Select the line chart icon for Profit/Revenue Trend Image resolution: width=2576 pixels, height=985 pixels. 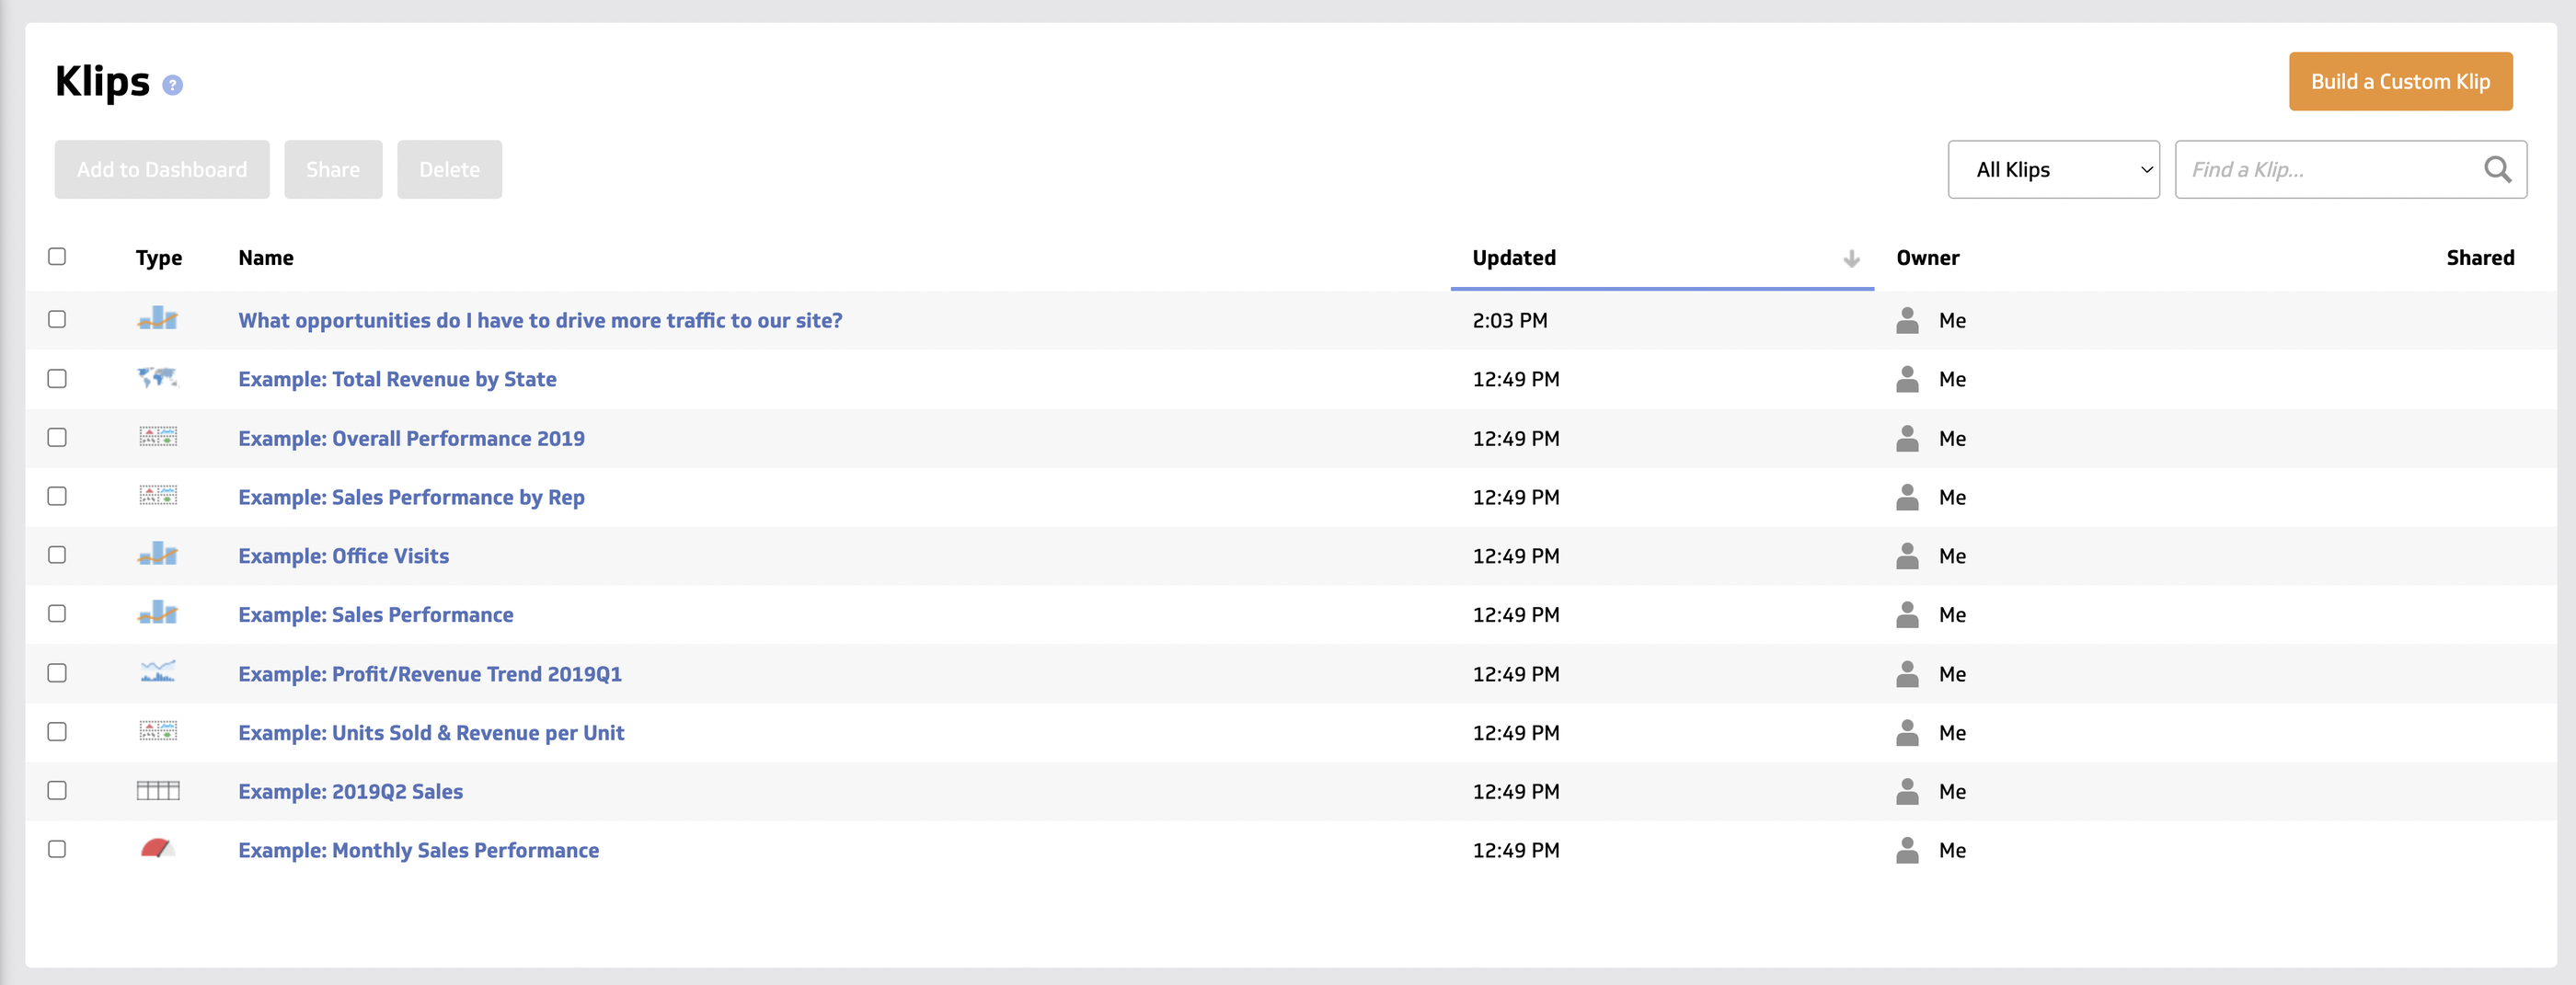coord(159,673)
